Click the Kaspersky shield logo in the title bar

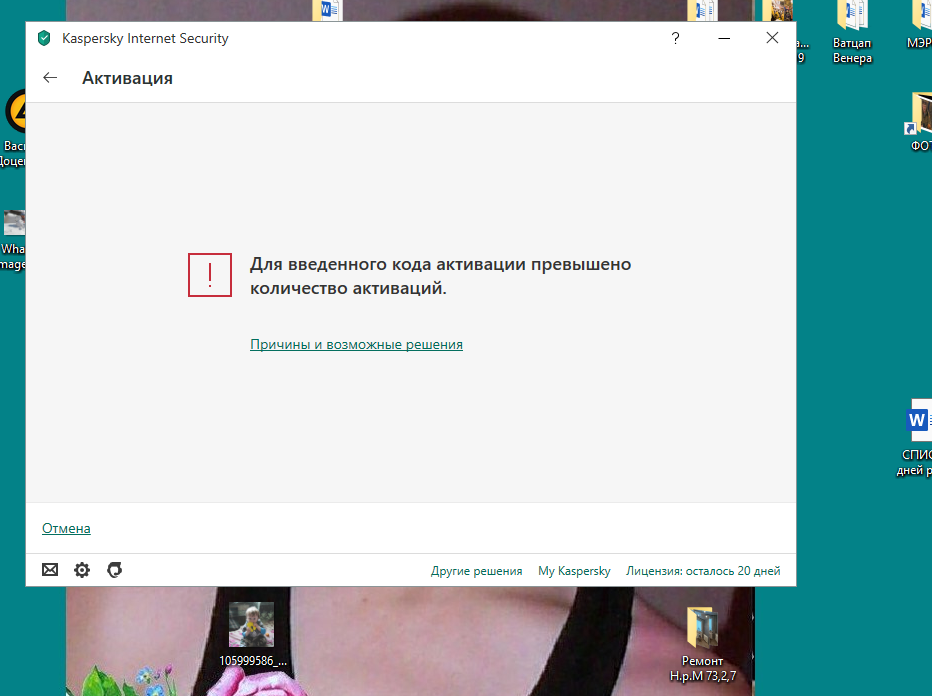click(x=44, y=39)
